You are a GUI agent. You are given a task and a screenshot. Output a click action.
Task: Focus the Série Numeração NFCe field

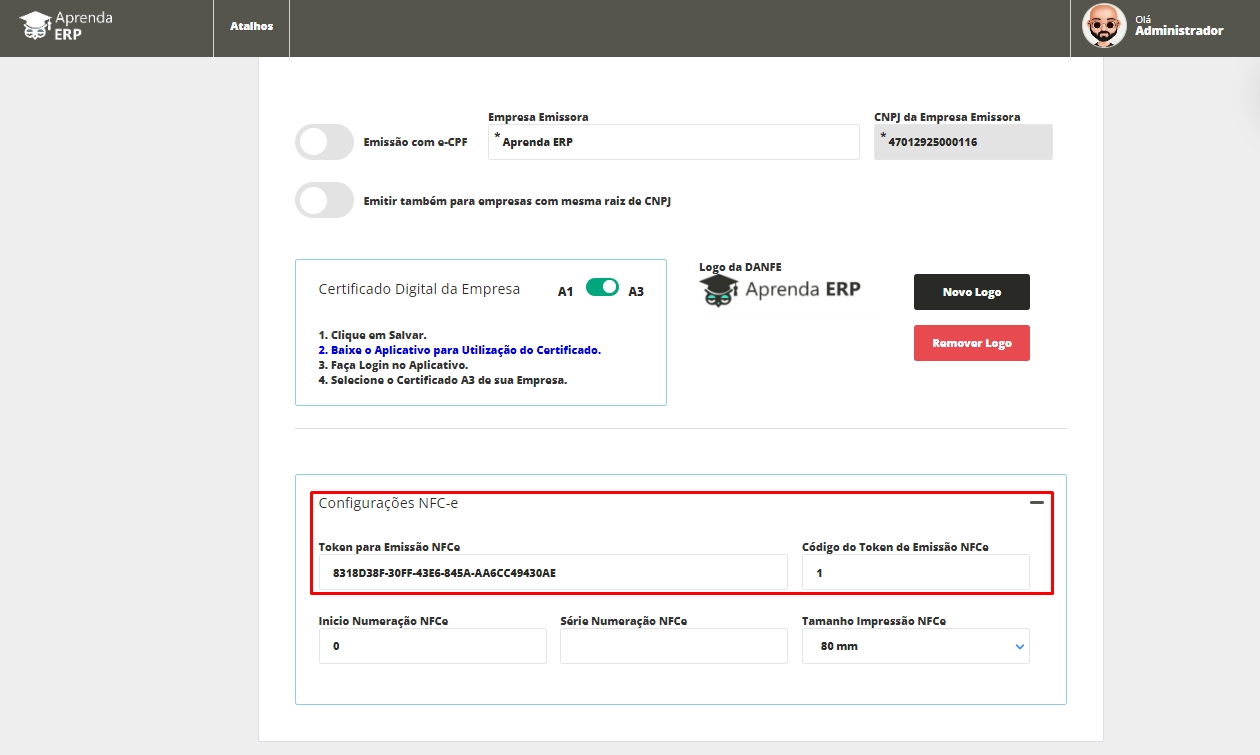[x=673, y=646]
